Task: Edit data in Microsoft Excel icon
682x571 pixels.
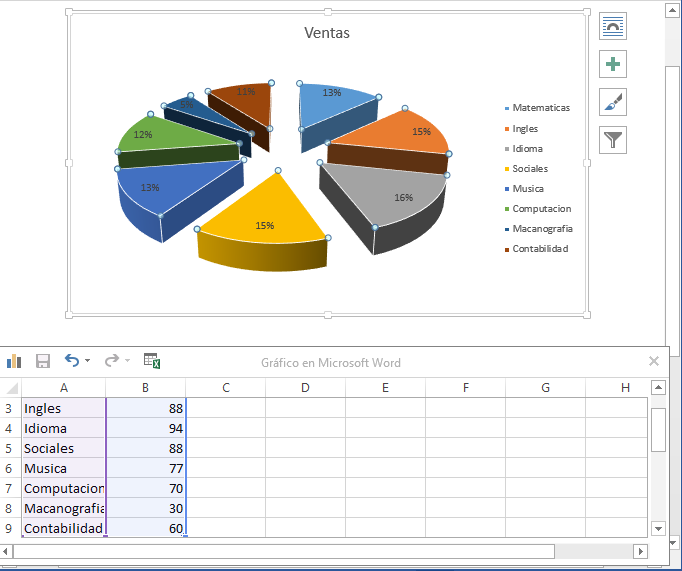Action: click(x=152, y=361)
